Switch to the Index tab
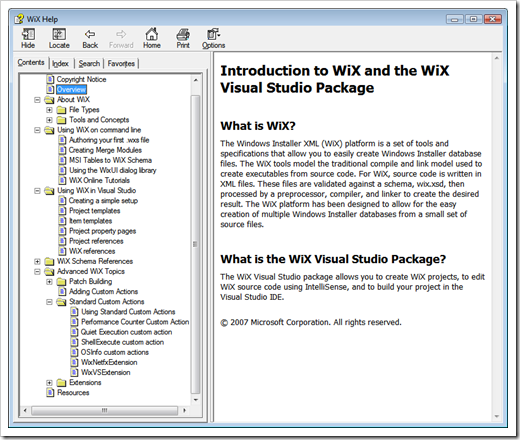The width and height of the screenshot is (520, 440). tap(60, 63)
